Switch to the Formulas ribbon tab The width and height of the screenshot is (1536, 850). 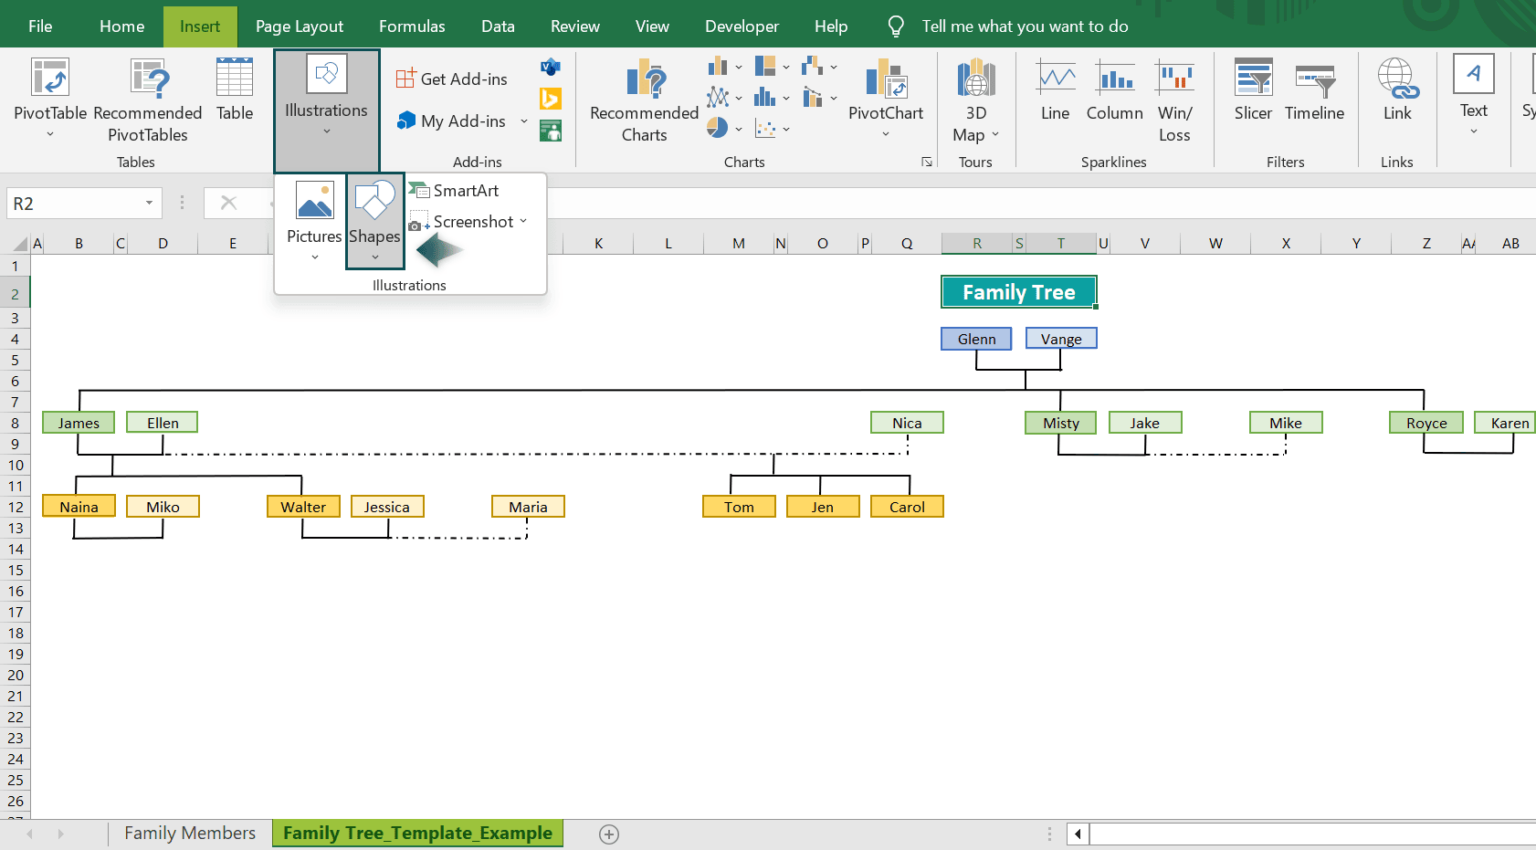[x=411, y=26]
